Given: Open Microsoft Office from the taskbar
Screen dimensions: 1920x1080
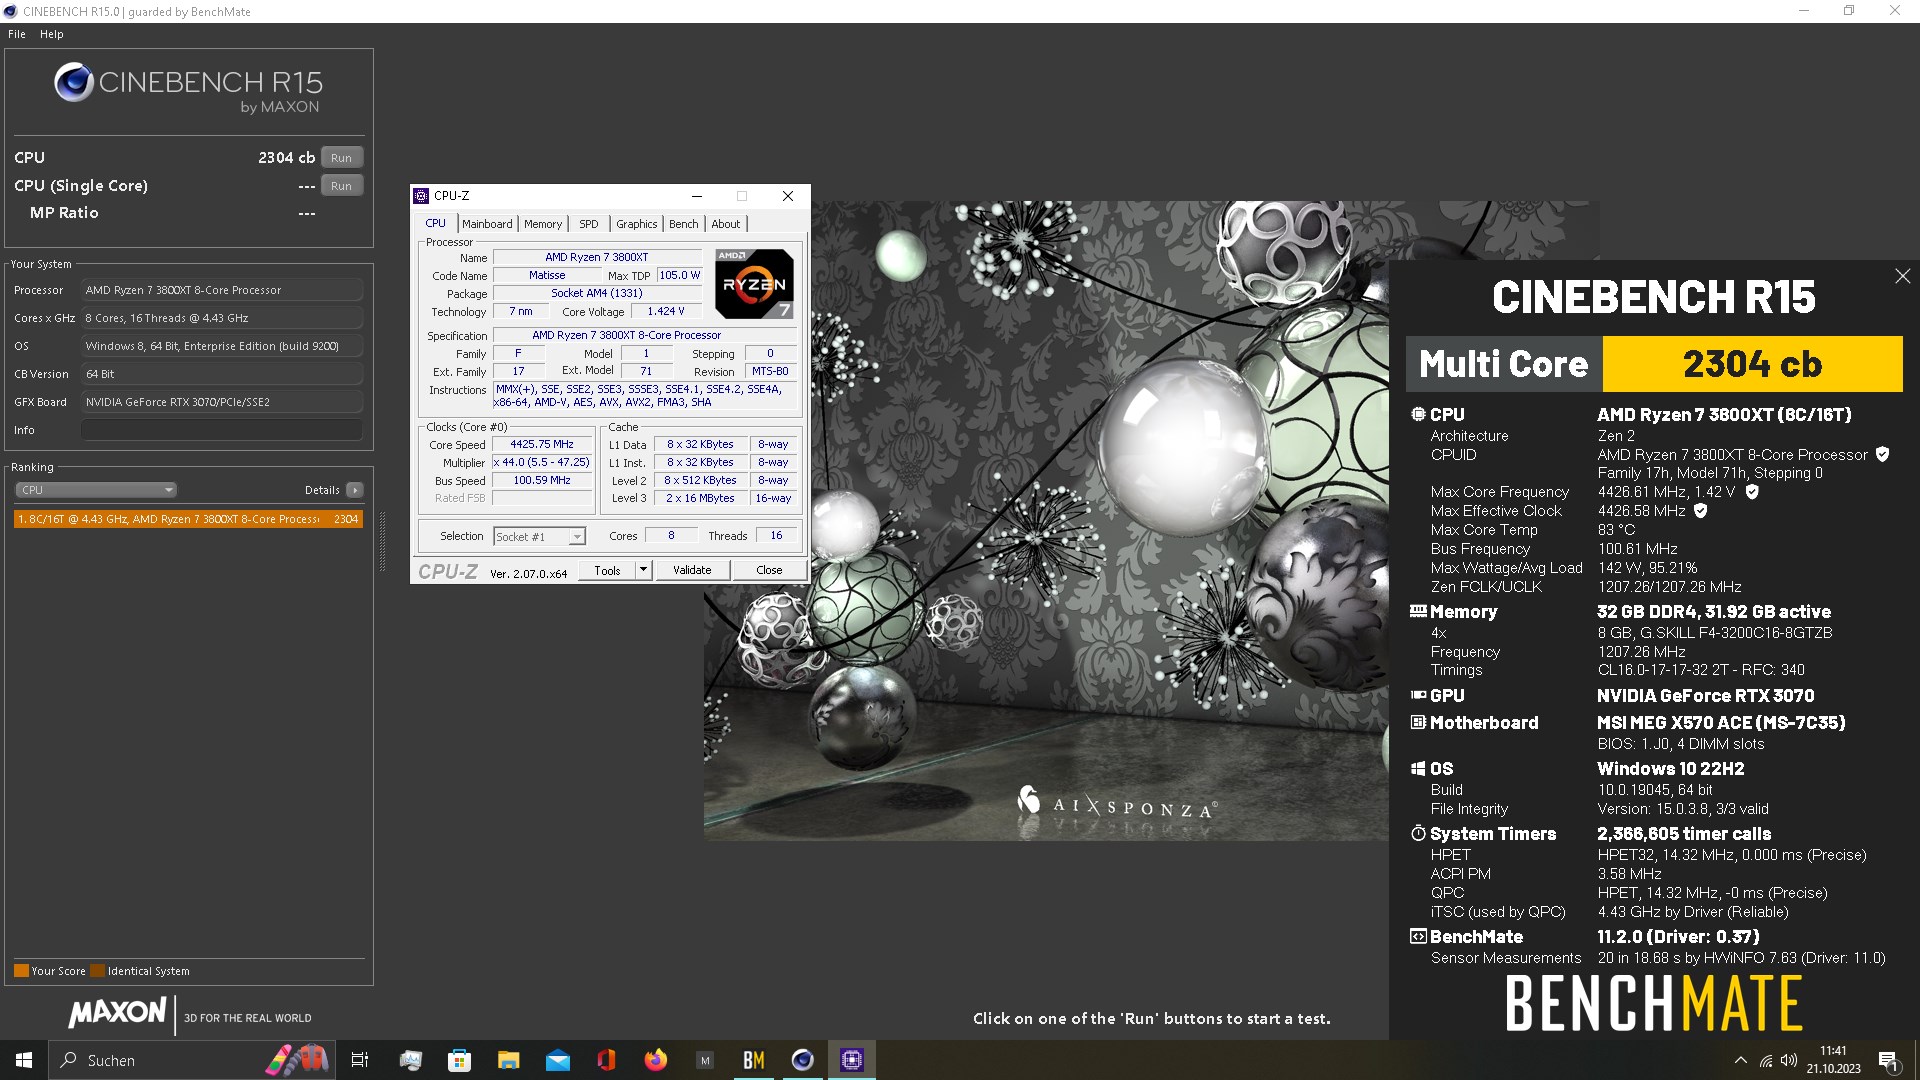Looking at the screenshot, I should point(606,1060).
